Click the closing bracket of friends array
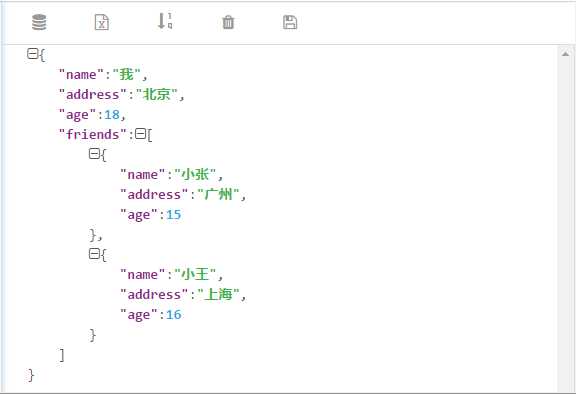The height and width of the screenshot is (394, 576). [x=62, y=355]
